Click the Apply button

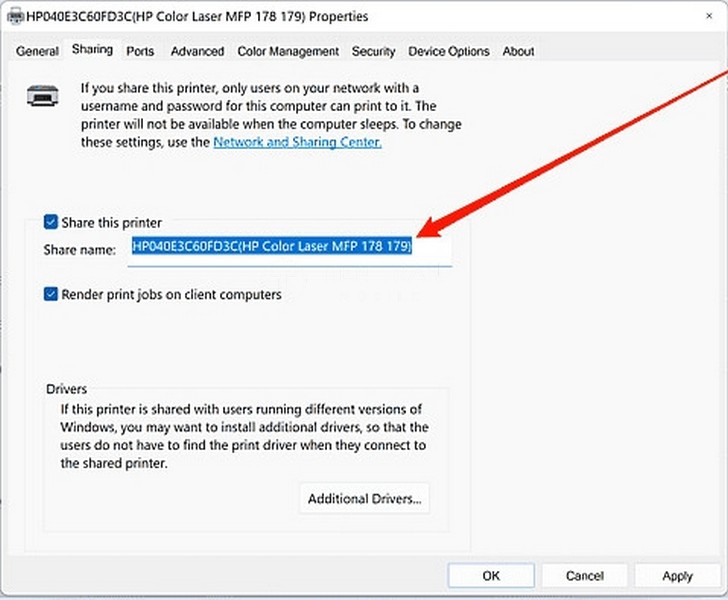coord(677,576)
